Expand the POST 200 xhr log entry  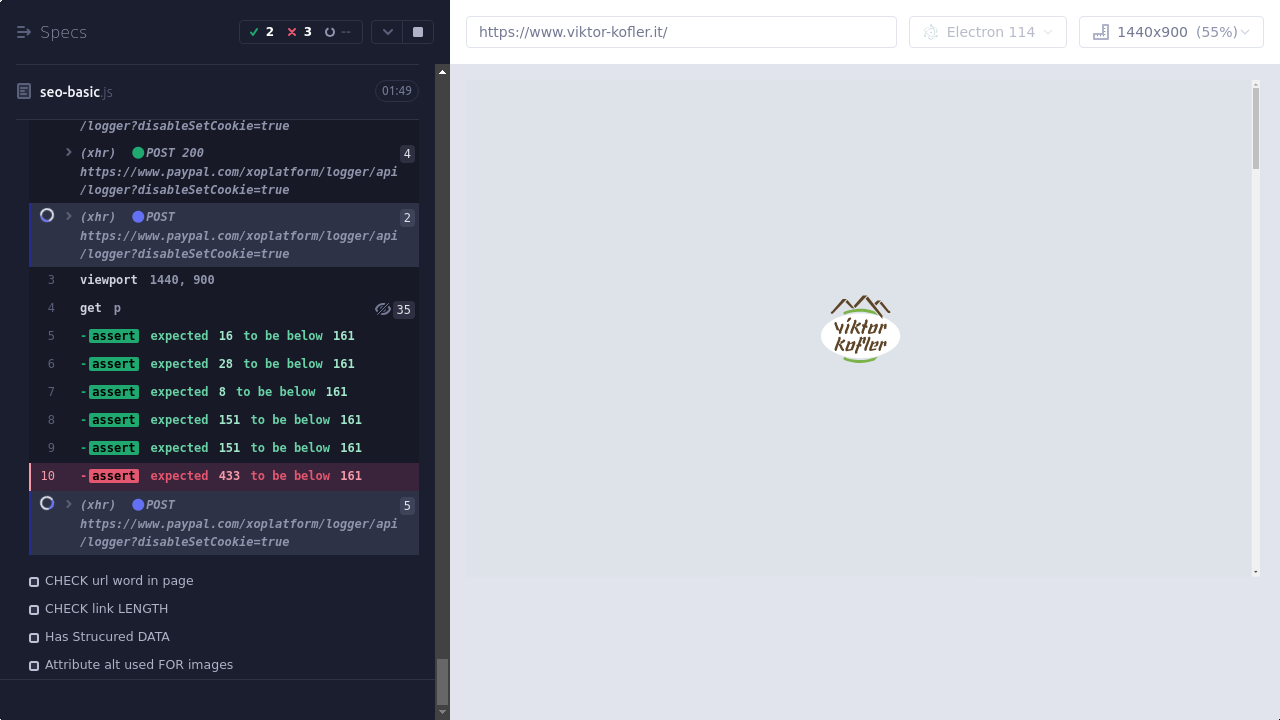click(69, 153)
